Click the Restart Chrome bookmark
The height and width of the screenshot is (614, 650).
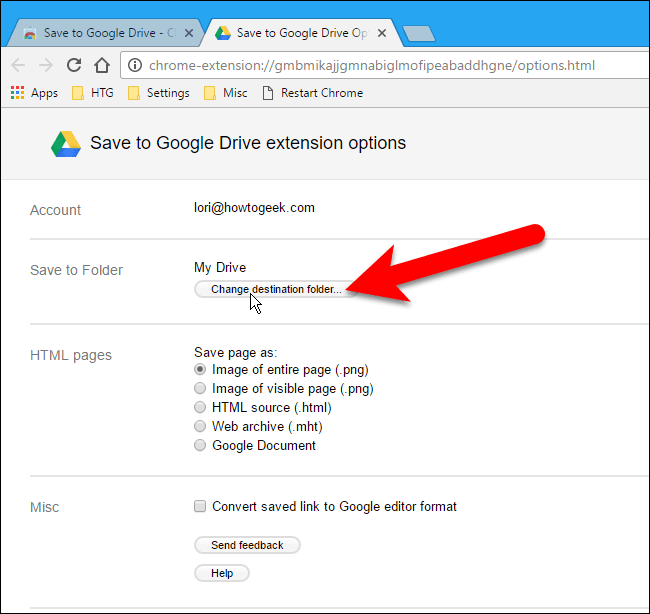tap(312, 93)
